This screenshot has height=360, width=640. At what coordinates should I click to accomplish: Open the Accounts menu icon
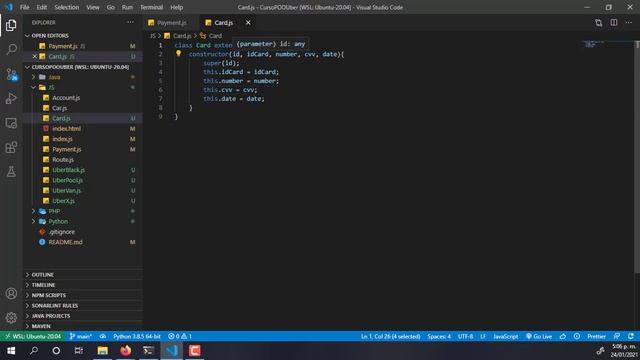11,293
